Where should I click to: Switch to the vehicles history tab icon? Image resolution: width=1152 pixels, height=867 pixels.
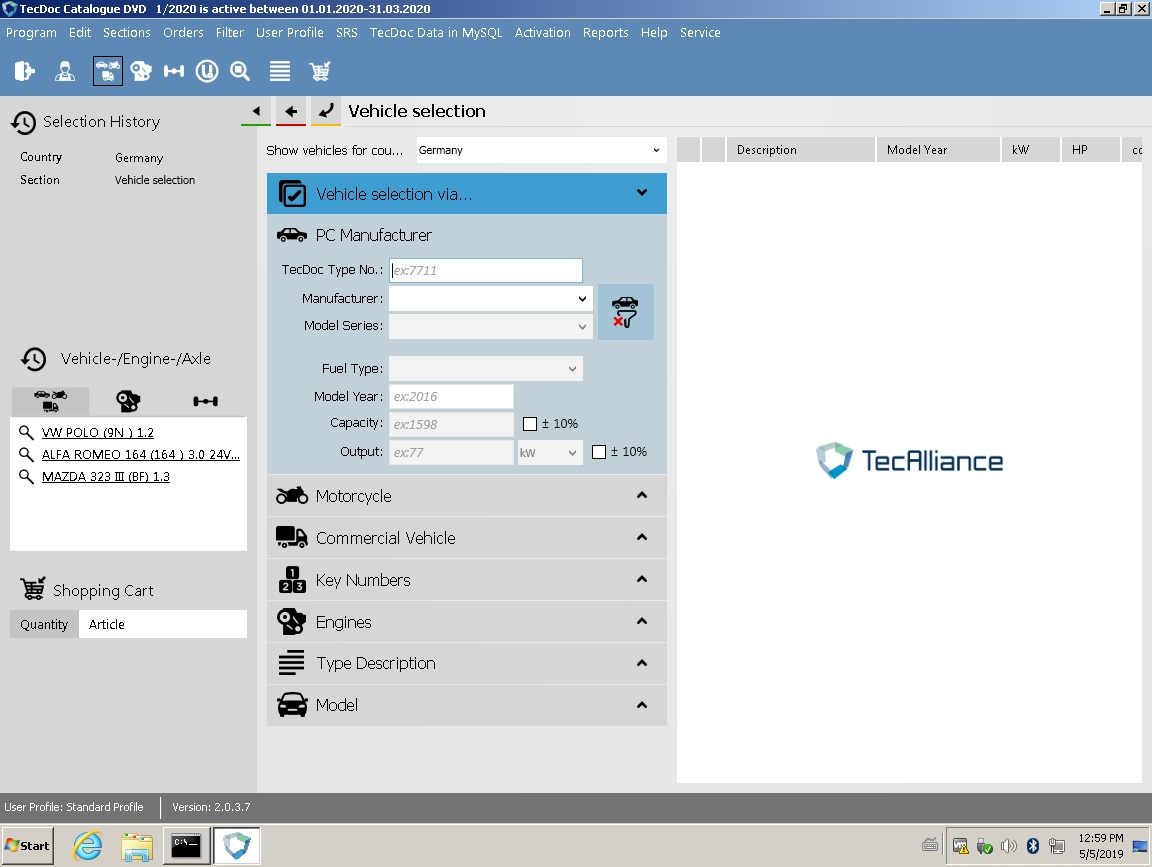50,401
